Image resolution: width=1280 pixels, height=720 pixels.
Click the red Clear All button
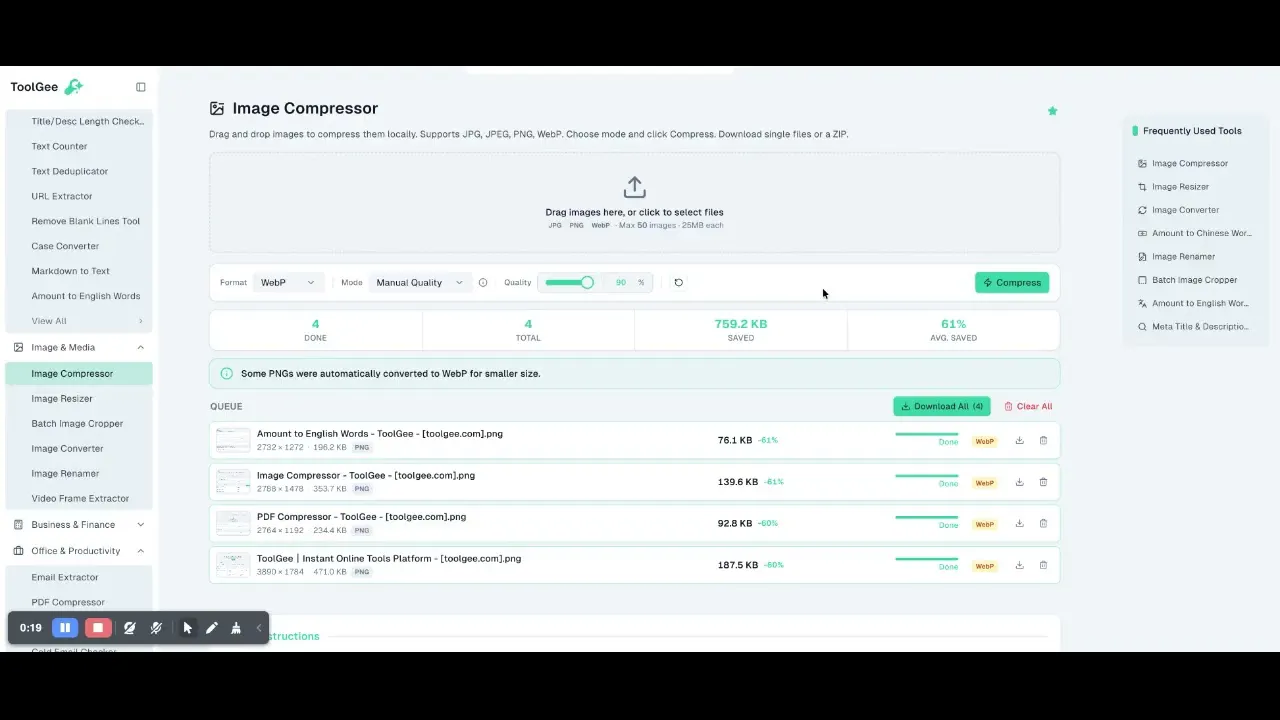click(x=1028, y=406)
